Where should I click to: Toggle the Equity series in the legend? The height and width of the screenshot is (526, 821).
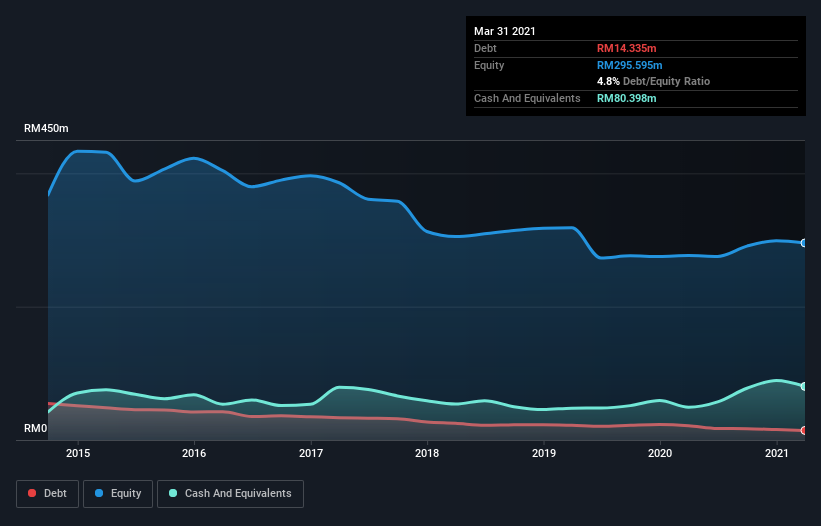tap(118, 493)
